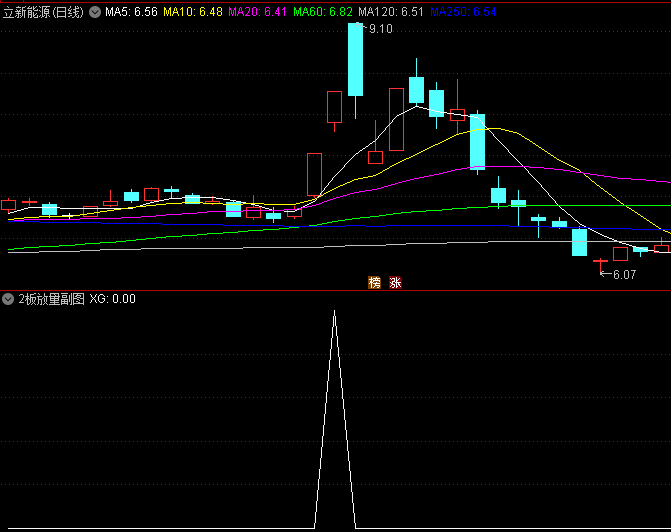This screenshot has height=532, width=671.
Task: Select the magenta MA20 indicator label
Action: [257, 12]
